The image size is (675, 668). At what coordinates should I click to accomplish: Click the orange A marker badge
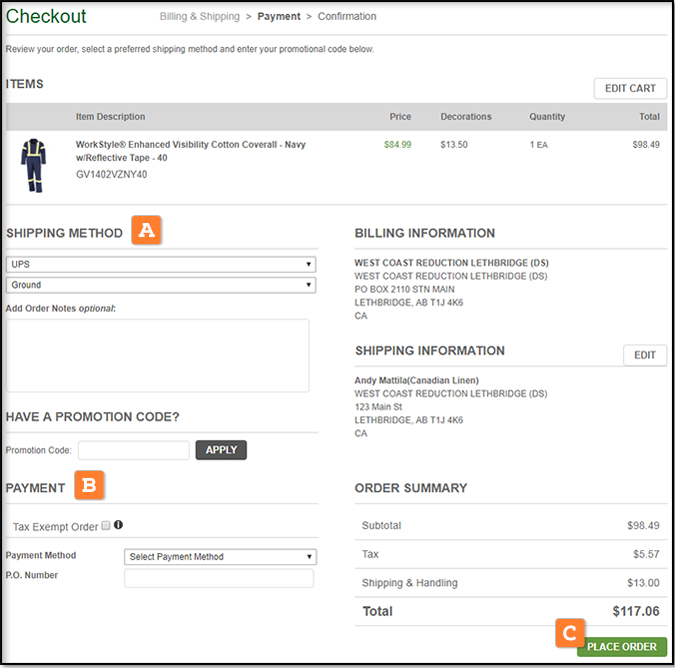pos(146,231)
